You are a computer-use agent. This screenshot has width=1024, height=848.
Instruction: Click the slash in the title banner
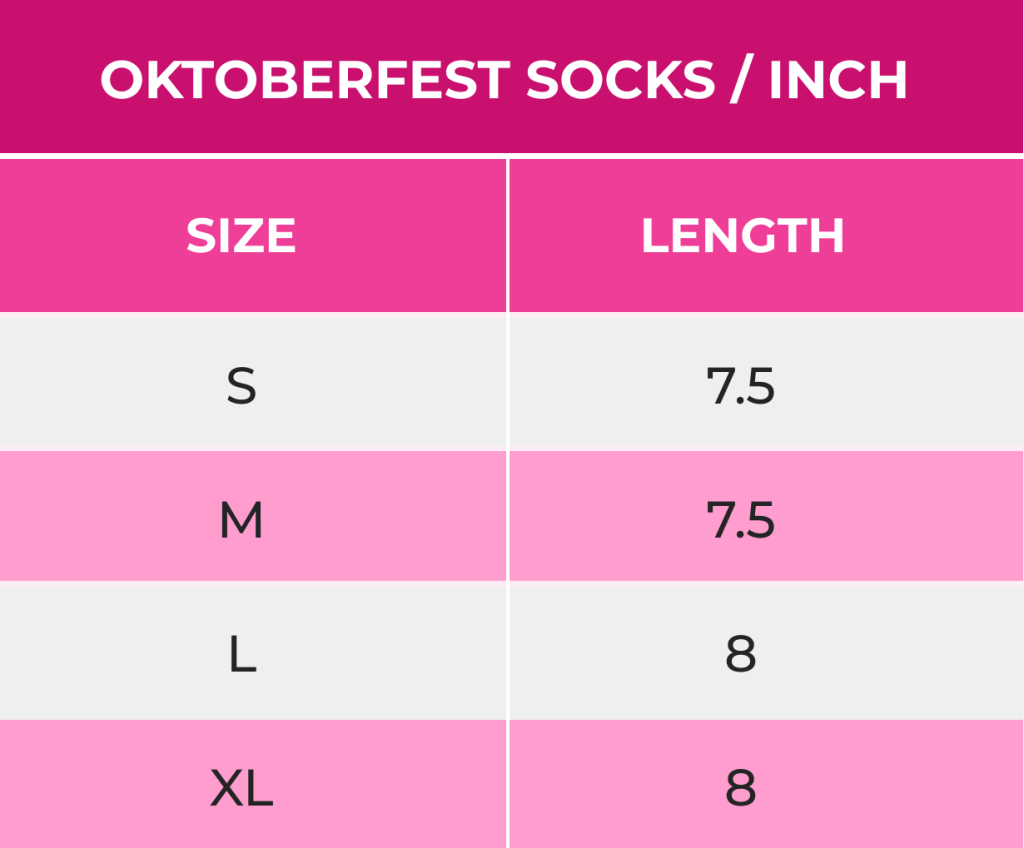coord(742,80)
